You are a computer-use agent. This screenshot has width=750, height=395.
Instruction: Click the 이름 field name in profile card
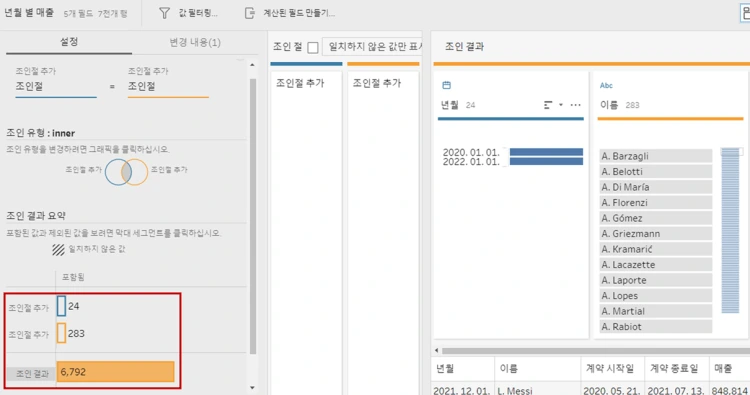609,105
